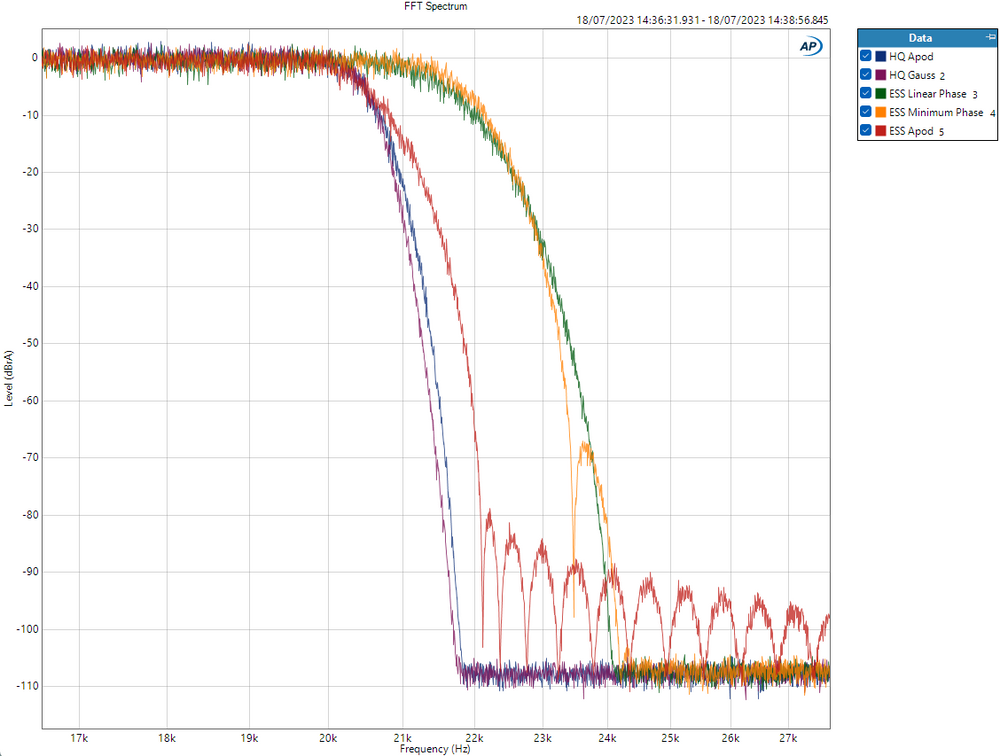Select the ESS Minimum Phase legend label

click(x=936, y=112)
